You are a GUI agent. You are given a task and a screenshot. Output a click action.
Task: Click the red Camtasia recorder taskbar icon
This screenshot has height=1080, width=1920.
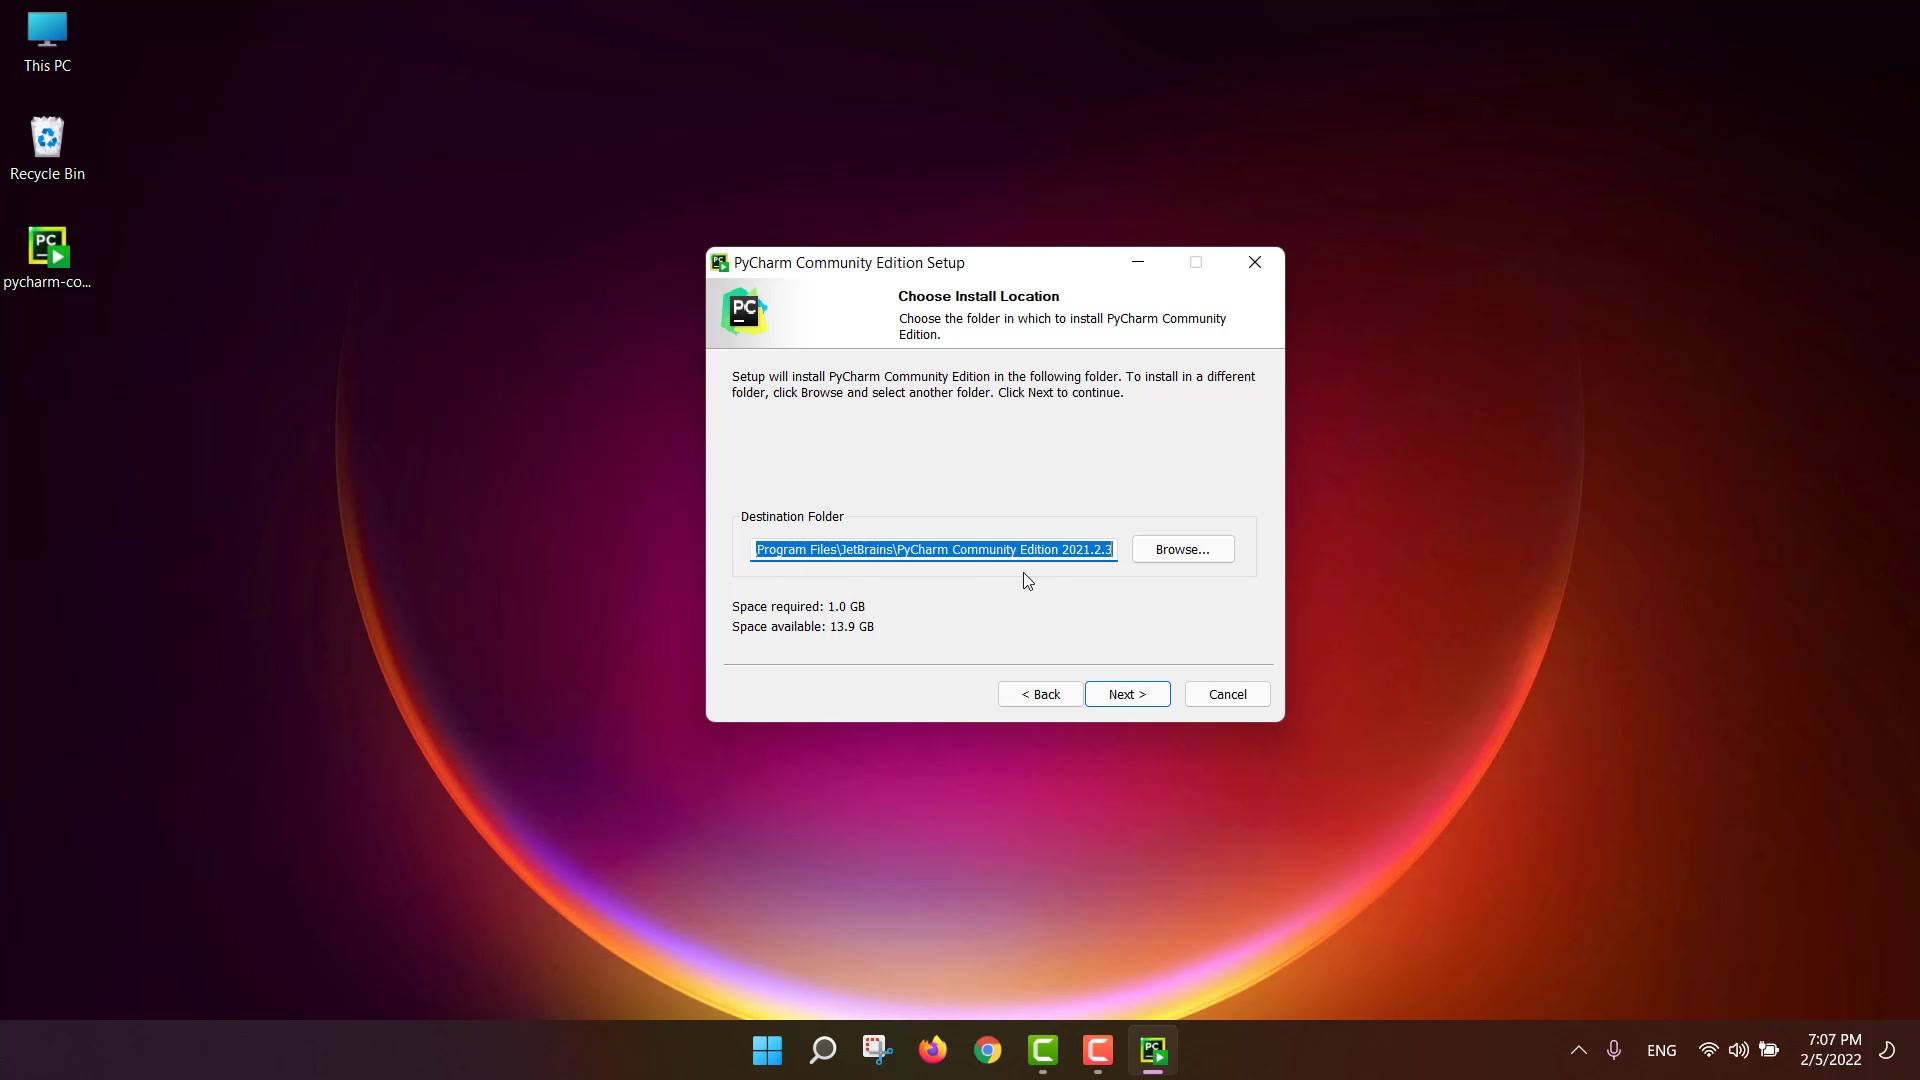pos(1097,1050)
